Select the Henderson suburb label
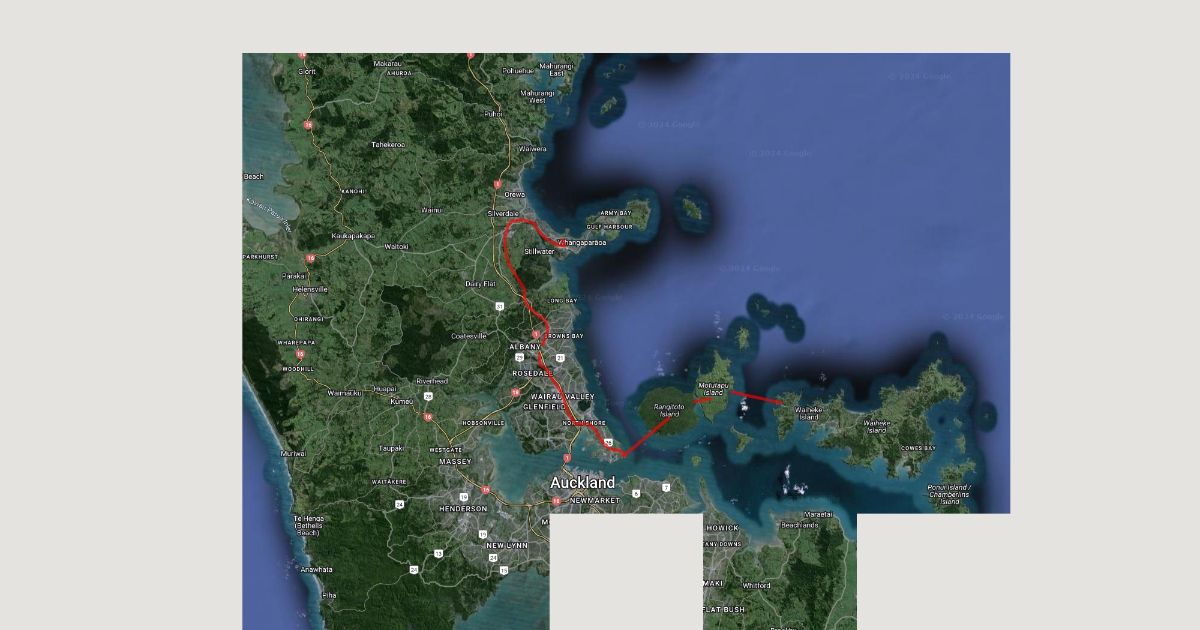Screen dimensions: 1200x630 pos(463,508)
